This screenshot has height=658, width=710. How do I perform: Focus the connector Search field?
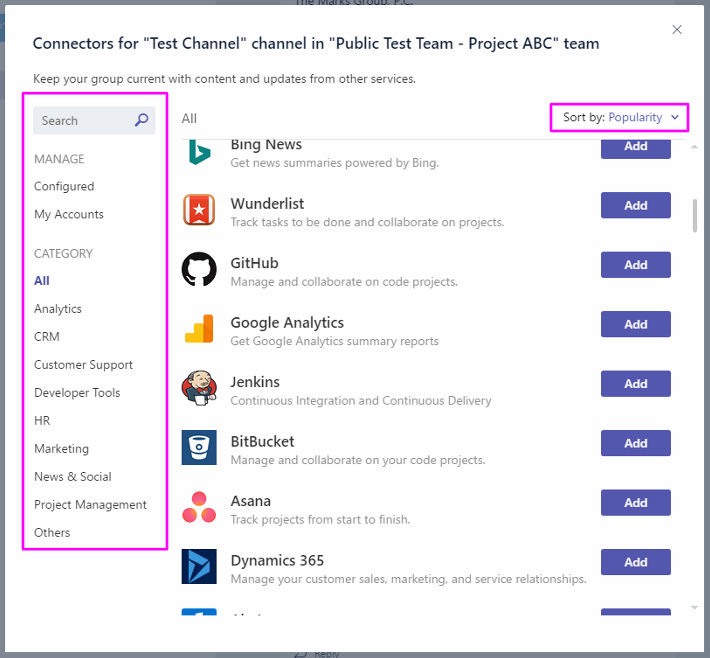[x=94, y=120]
